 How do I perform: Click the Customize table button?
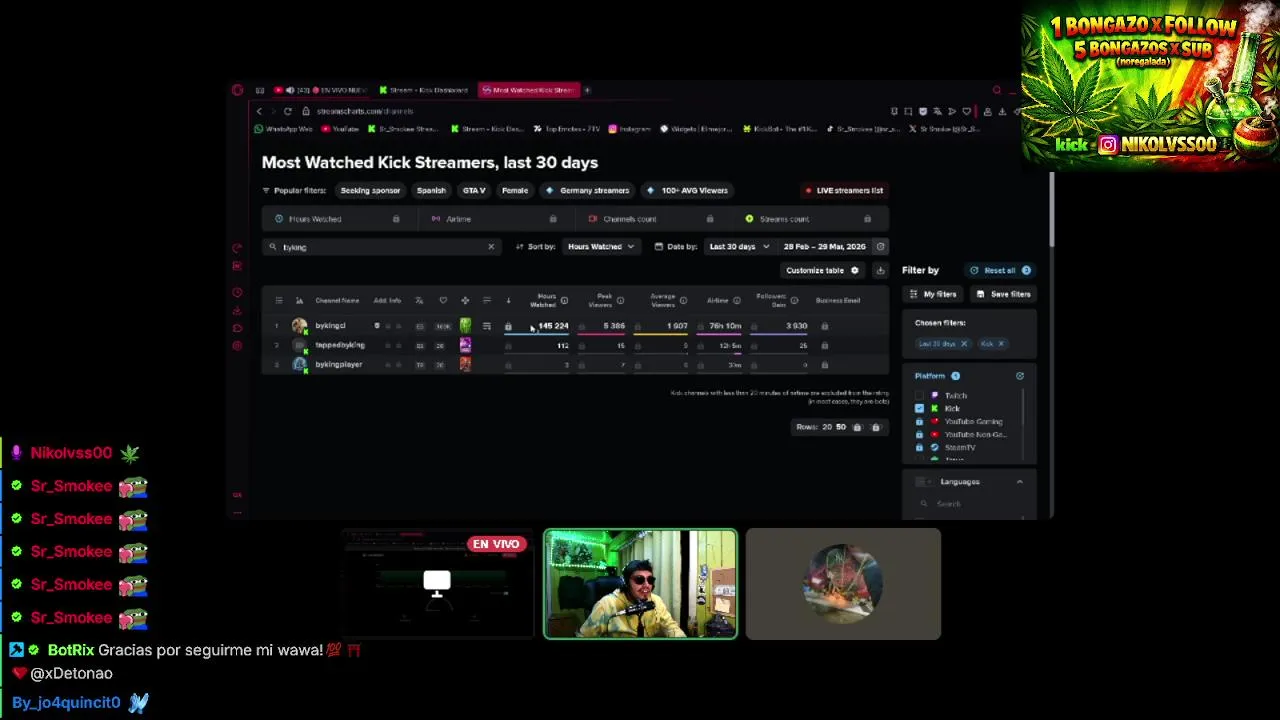(x=822, y=270)
